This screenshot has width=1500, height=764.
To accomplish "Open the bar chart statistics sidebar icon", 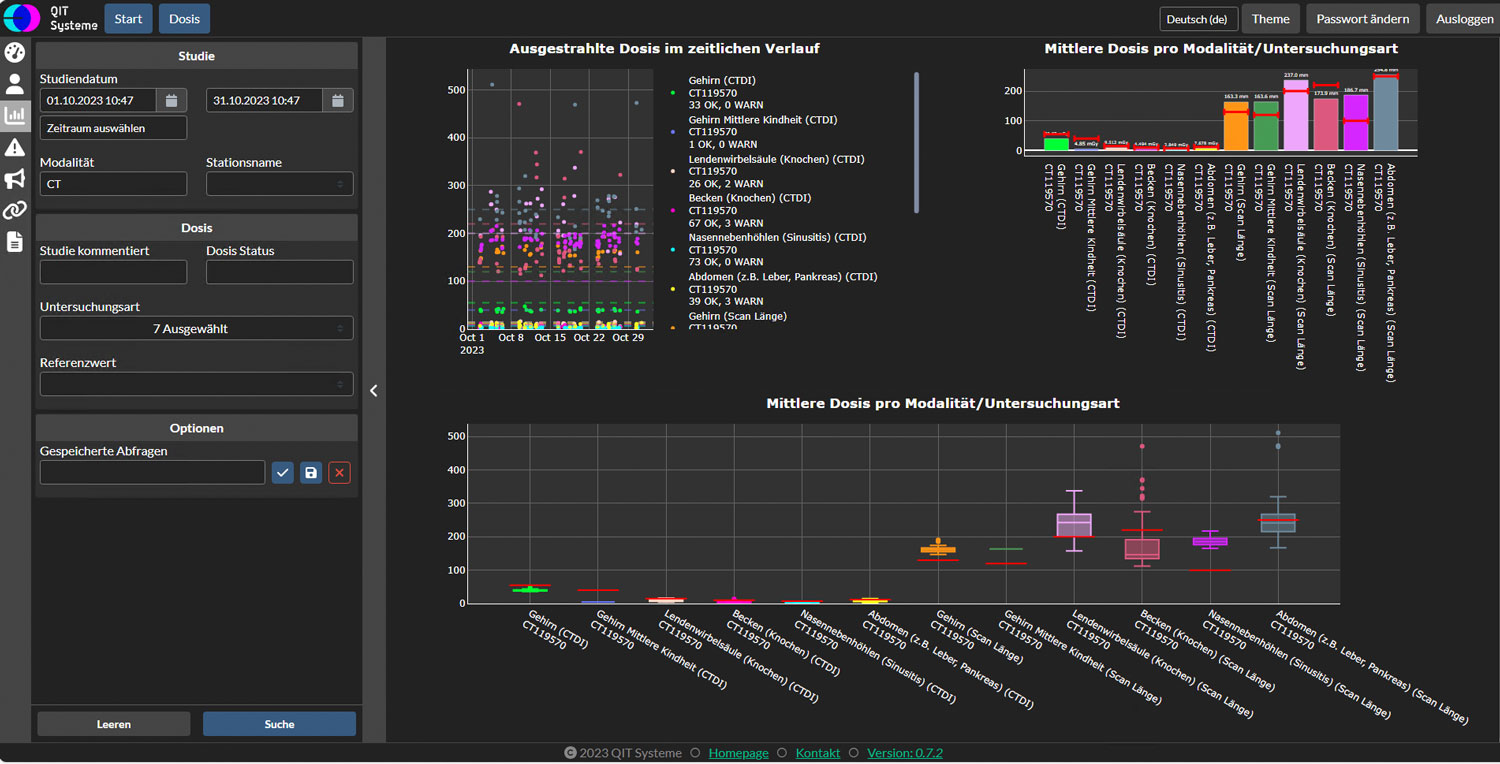I will point(14,116).
